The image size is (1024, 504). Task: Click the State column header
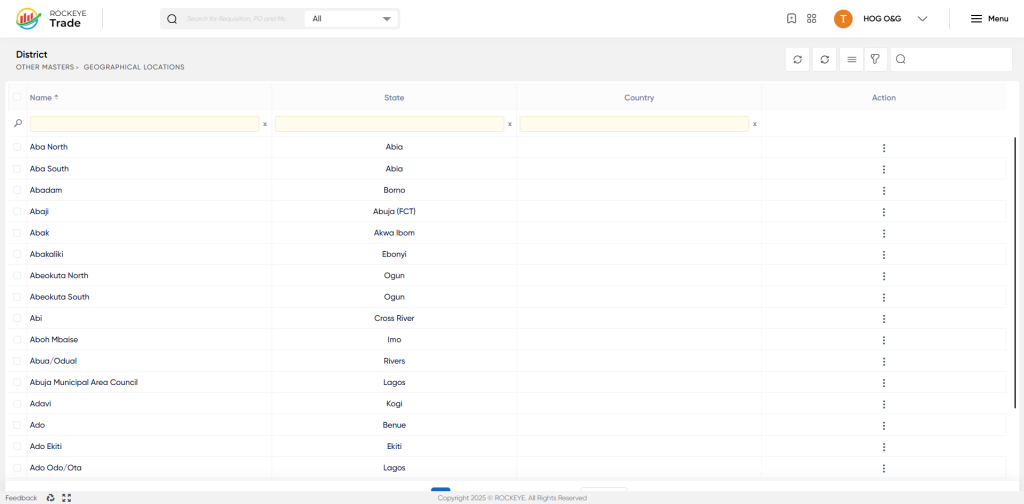(394, 98)
